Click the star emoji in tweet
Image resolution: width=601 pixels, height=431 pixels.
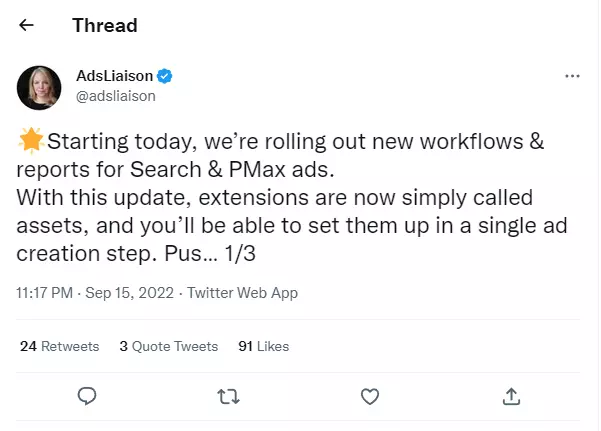point(31,140)
